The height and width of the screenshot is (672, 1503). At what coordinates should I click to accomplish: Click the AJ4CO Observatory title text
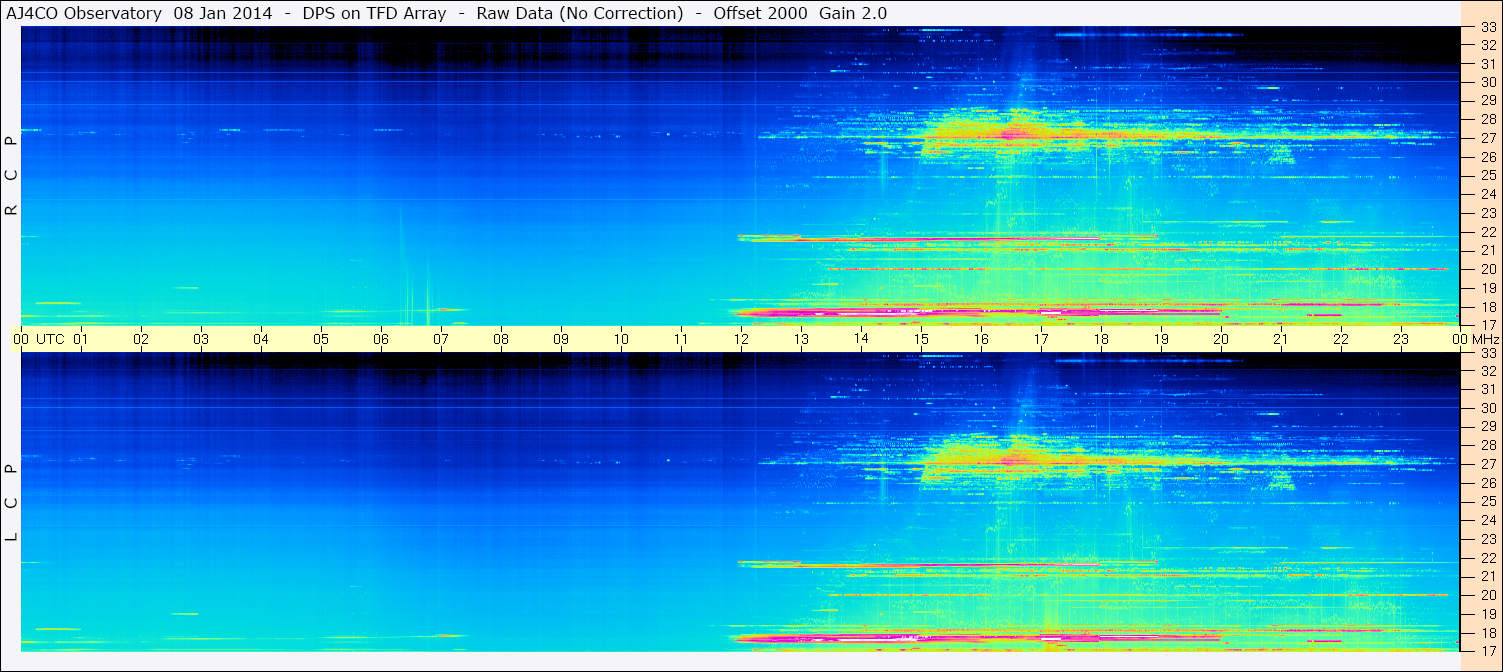84,13
